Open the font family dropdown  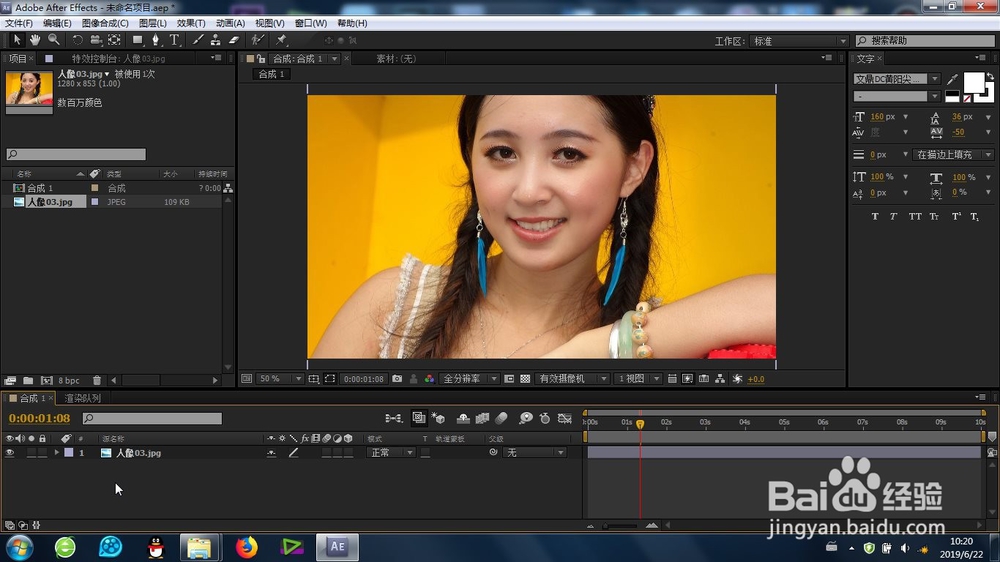point(897,79)
